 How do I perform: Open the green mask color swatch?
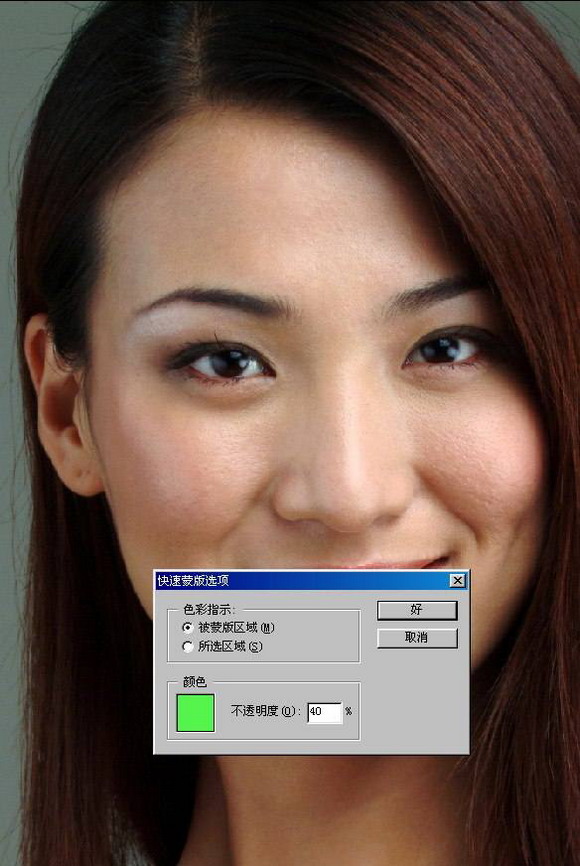click(x=196, y=713)
